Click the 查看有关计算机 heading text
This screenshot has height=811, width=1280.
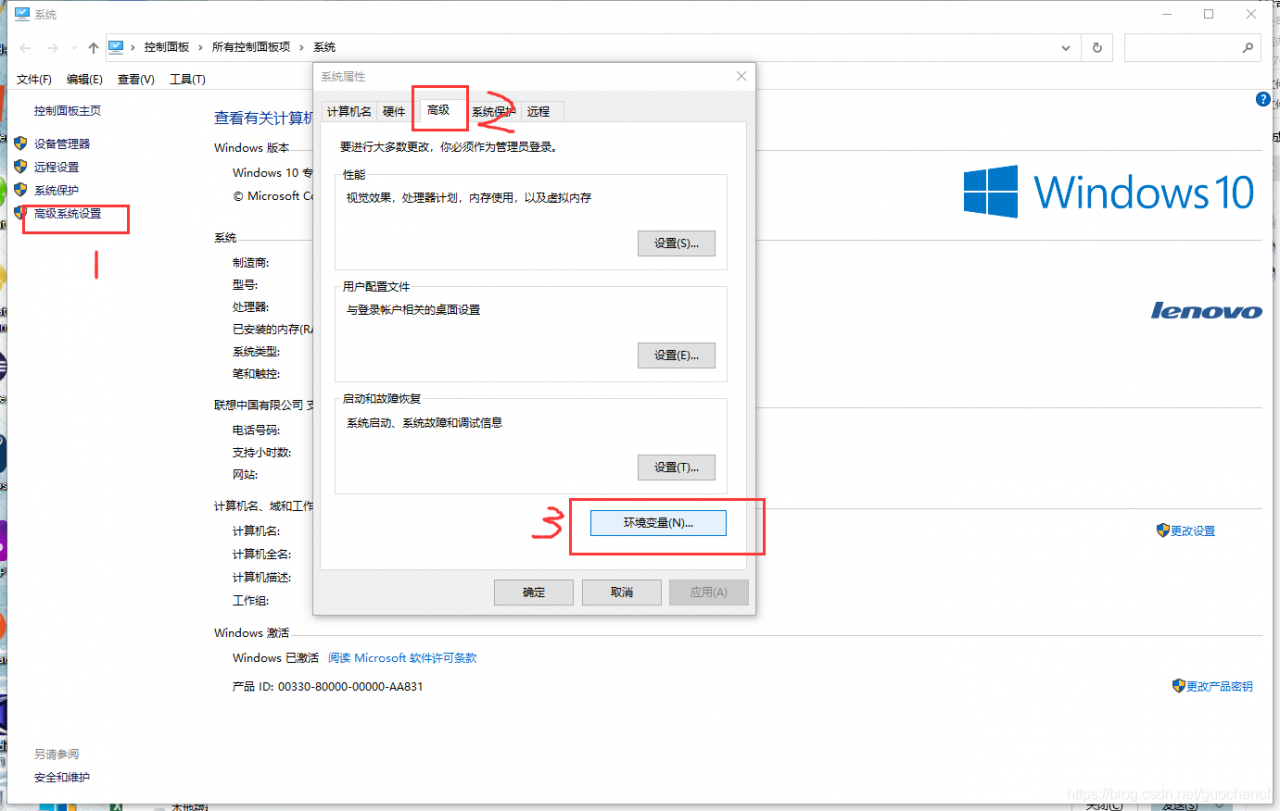click(264, 118)
